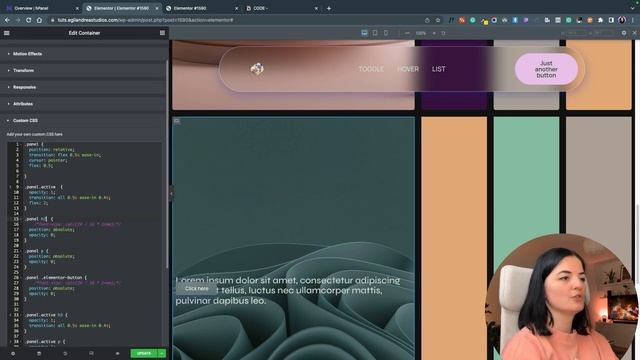640x360 pixels.
Task: Click the zoom percentage value
Action: (x=420, y=33)
